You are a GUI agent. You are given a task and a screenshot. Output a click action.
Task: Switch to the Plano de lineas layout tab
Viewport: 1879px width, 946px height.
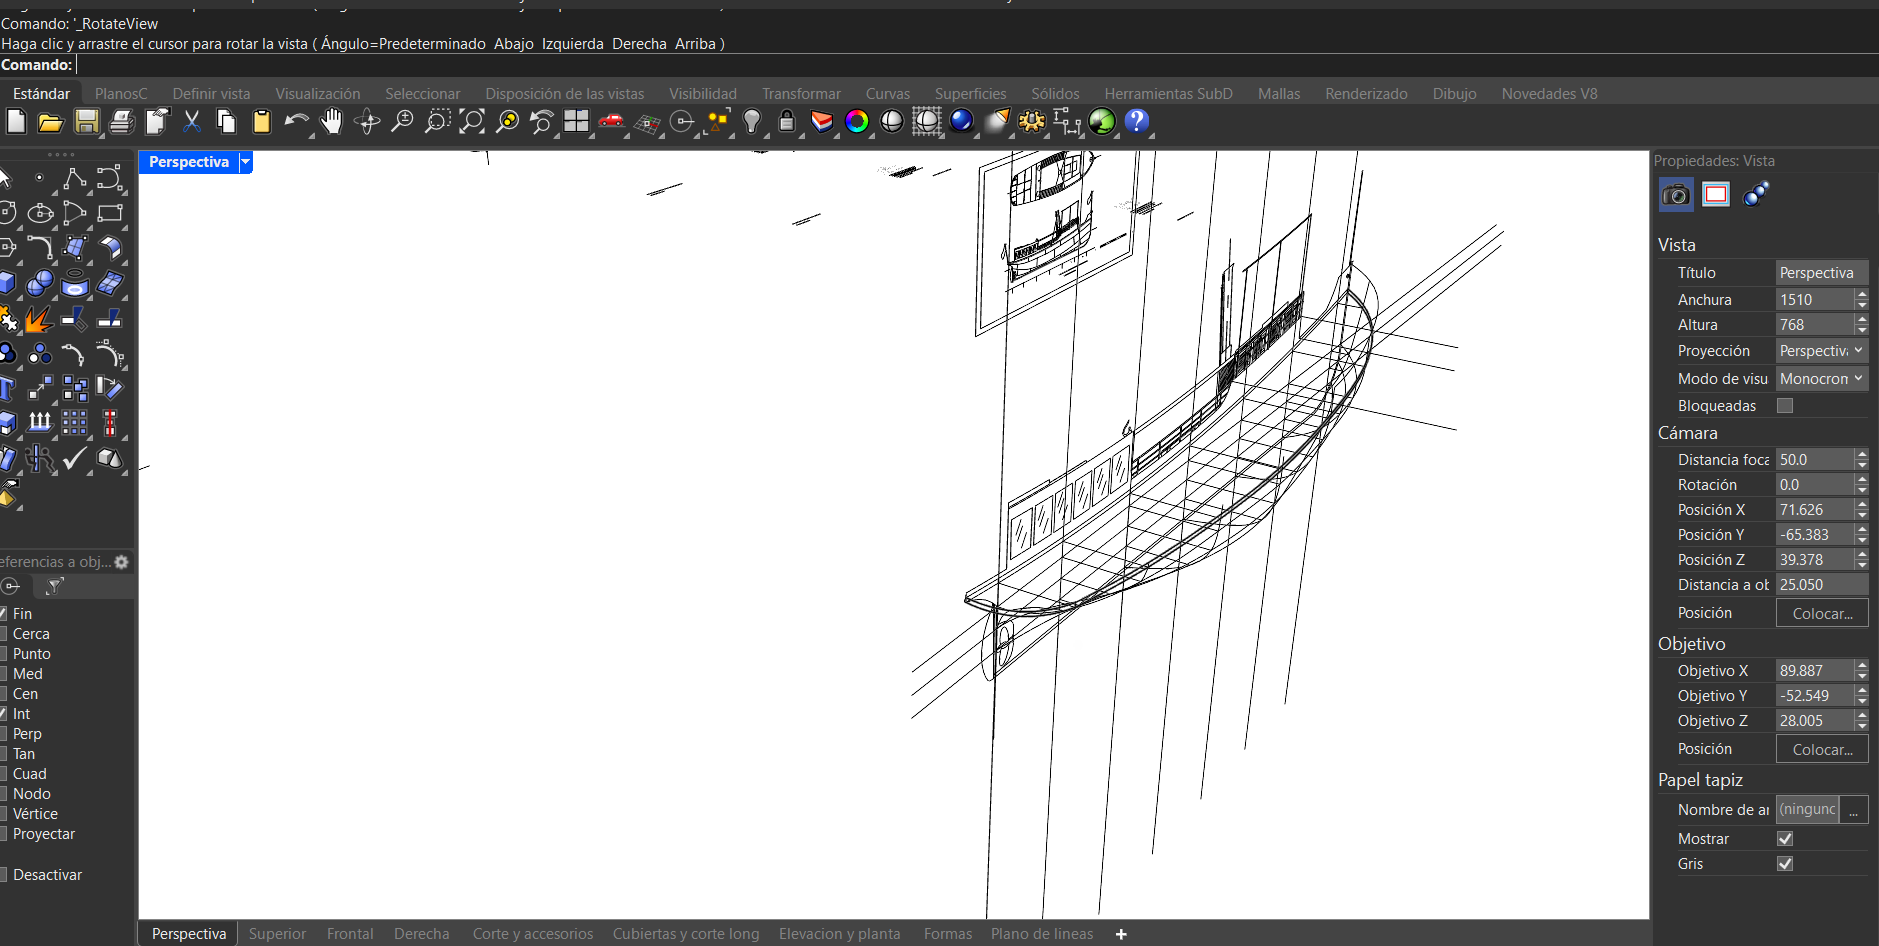coord(1042,934)
